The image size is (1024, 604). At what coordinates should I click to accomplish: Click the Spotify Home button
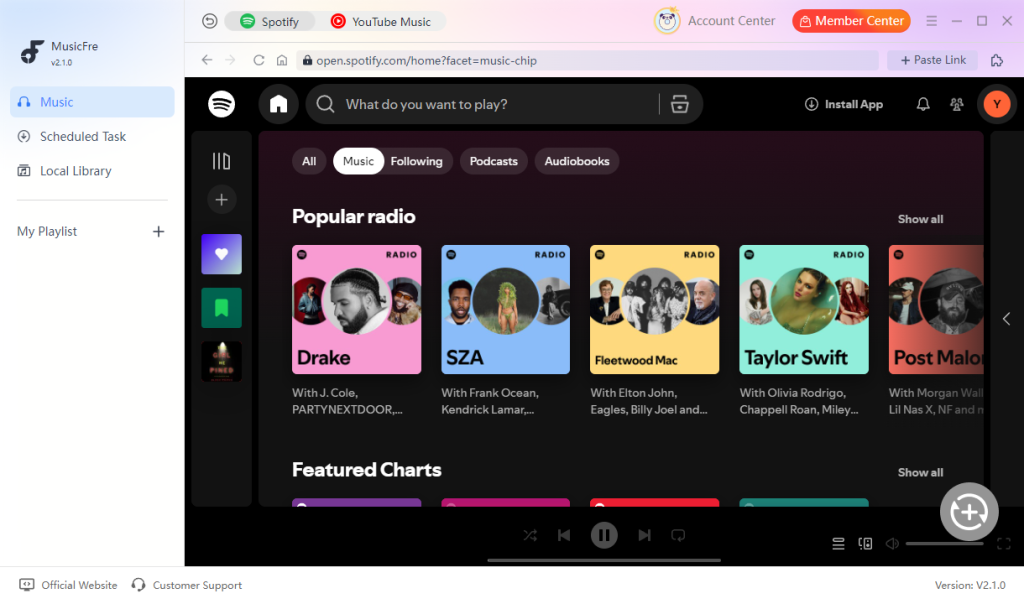[x=278, y=104]
